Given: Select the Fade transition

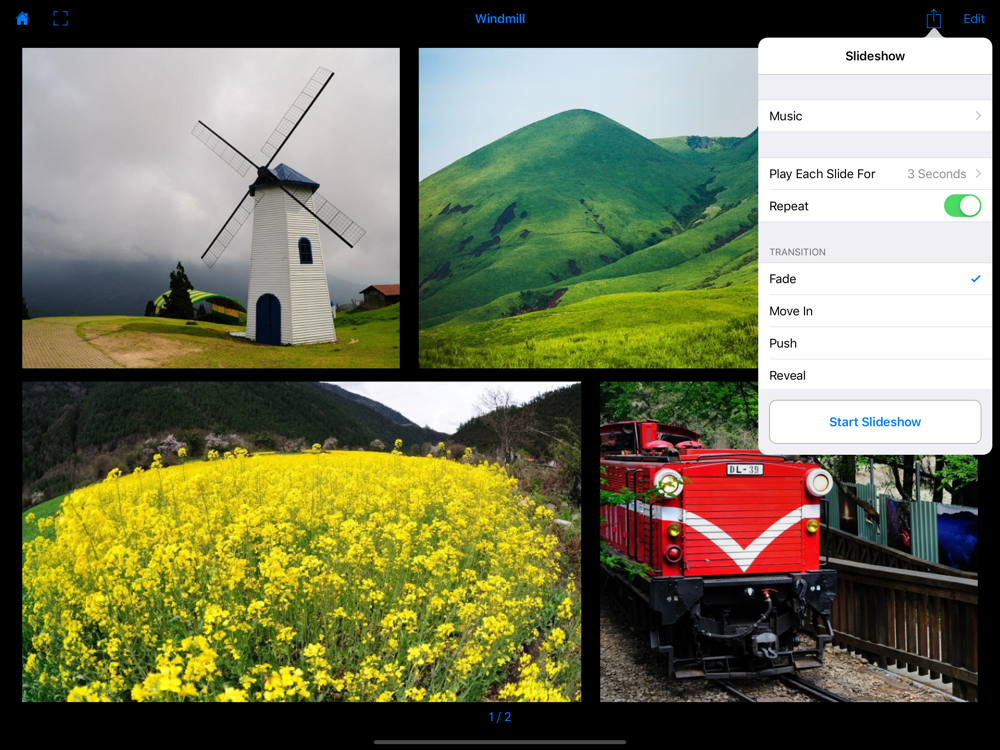Looking at the screenshot, I should click(x=874, y=279).
